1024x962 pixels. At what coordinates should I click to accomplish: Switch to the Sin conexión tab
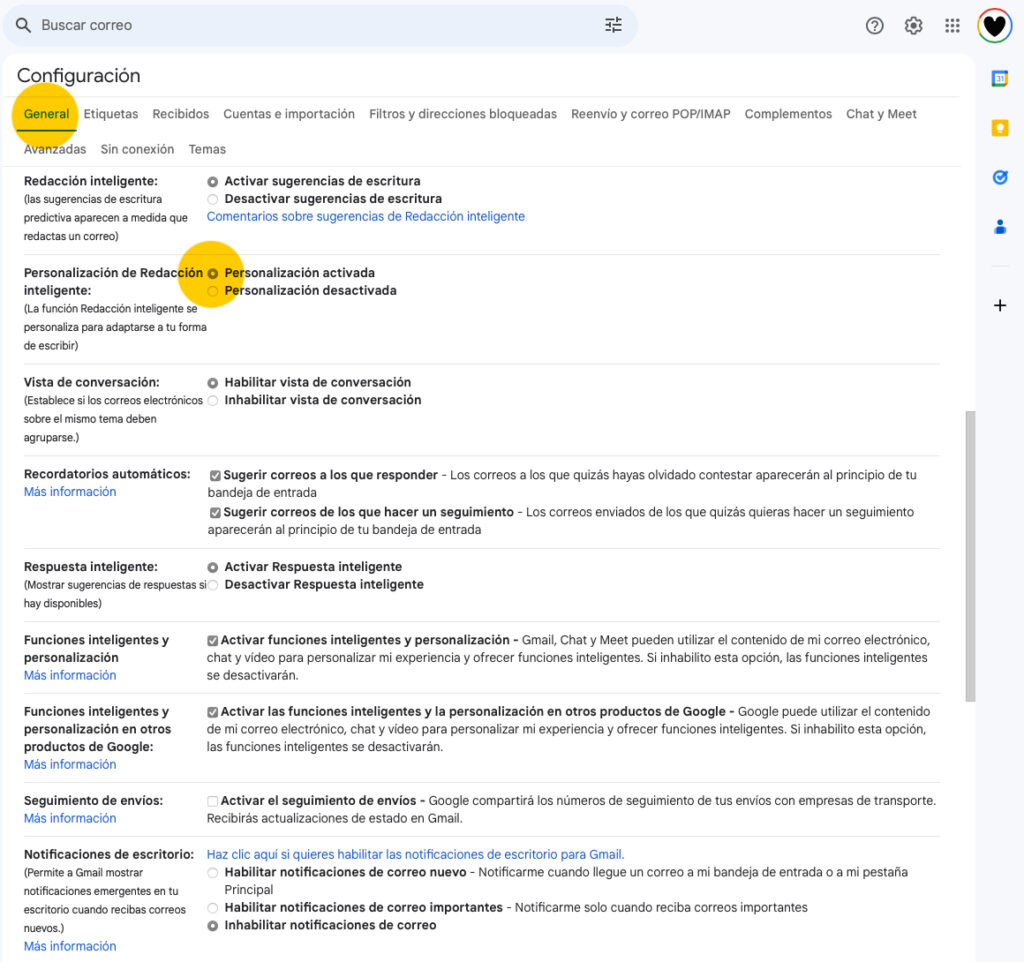(x=137, y=149)
